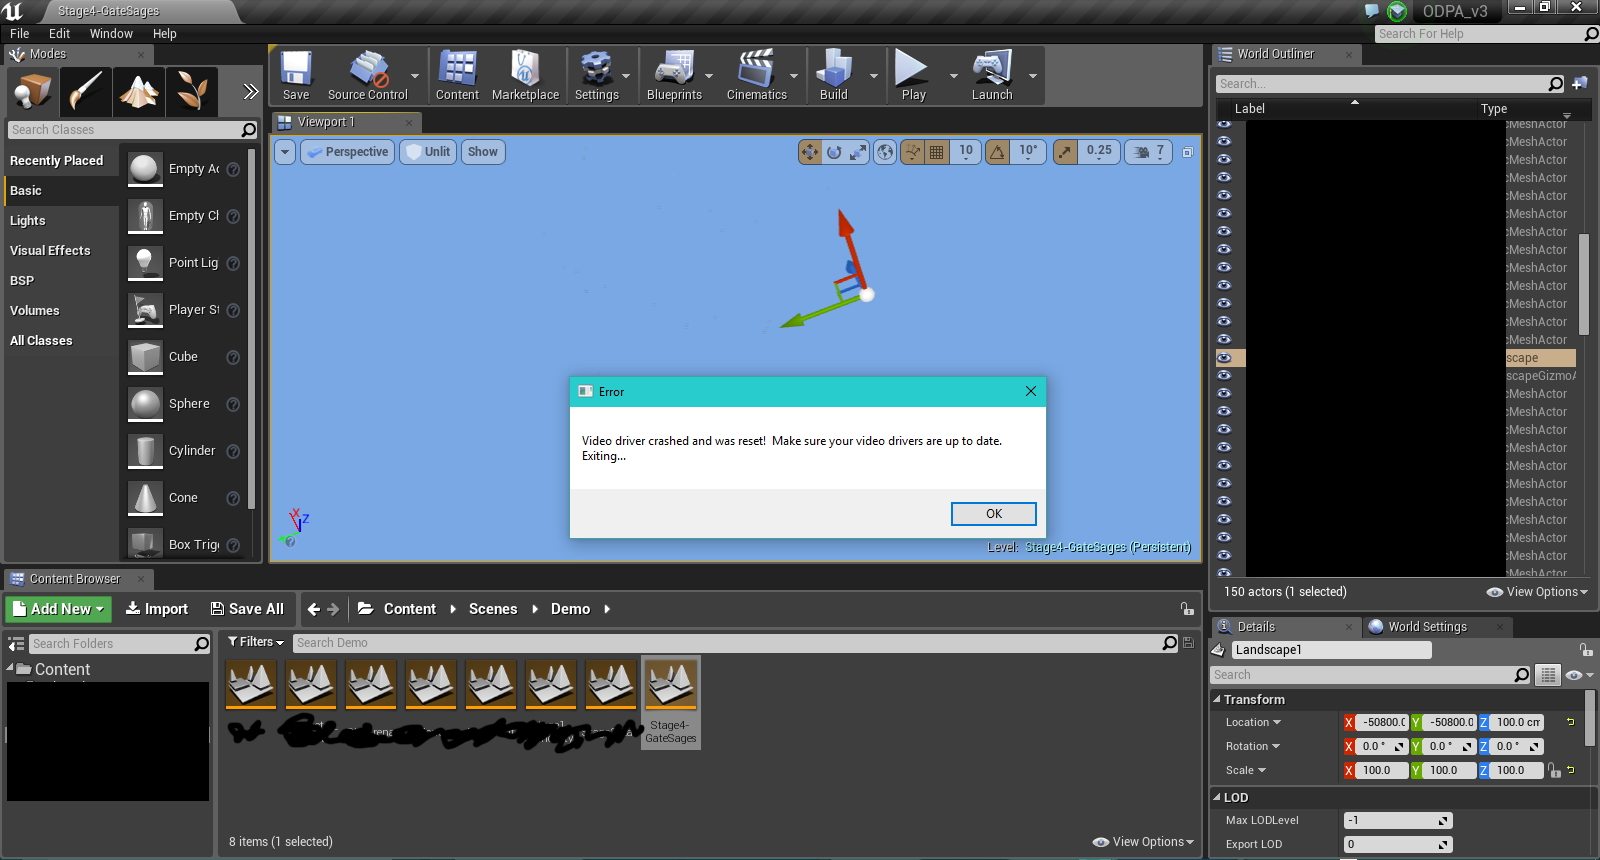Screen dimensions: 1600x860
Task: Click the Launch toolbar icon
Action: coord(991,75)
